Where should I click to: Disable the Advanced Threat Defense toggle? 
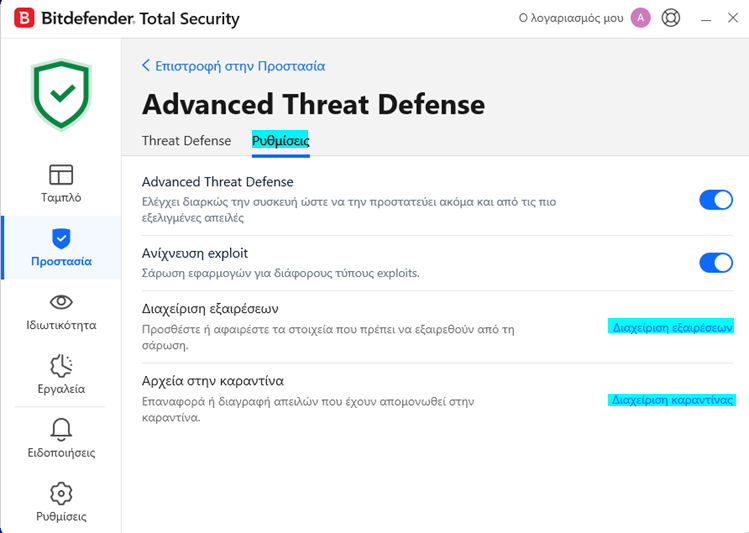click(x=716, y=200)
